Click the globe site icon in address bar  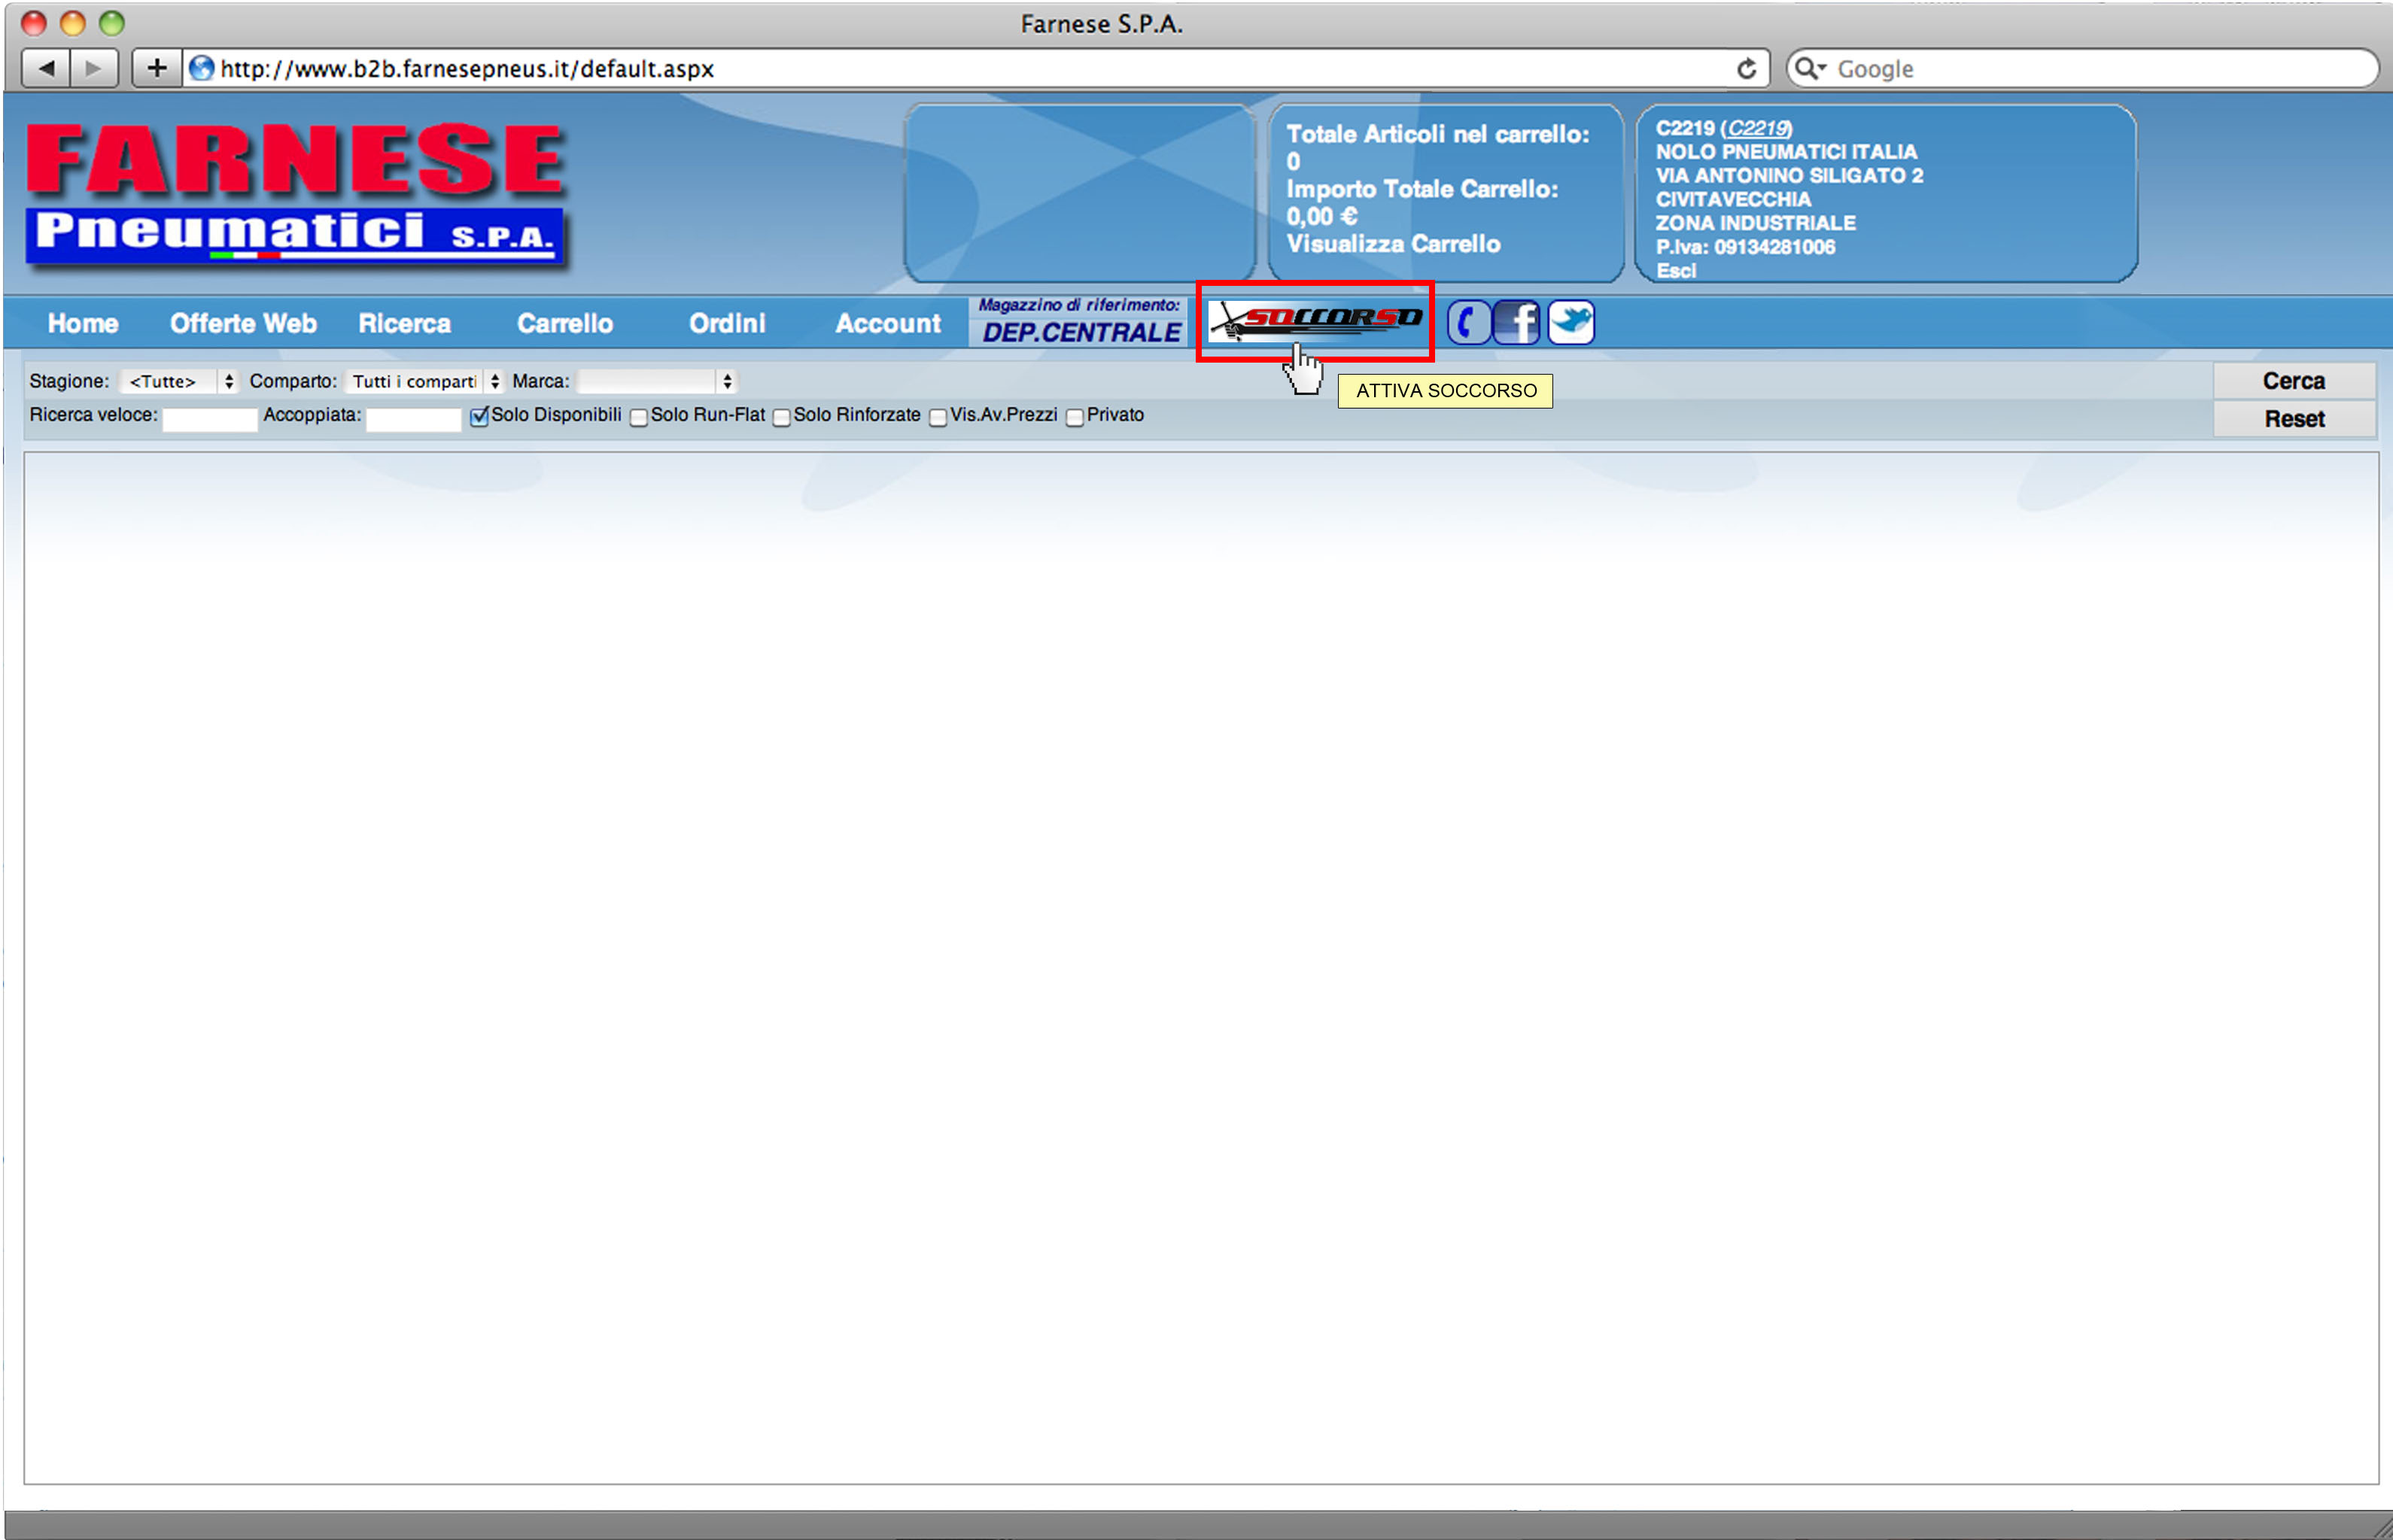tap(201, 68)
